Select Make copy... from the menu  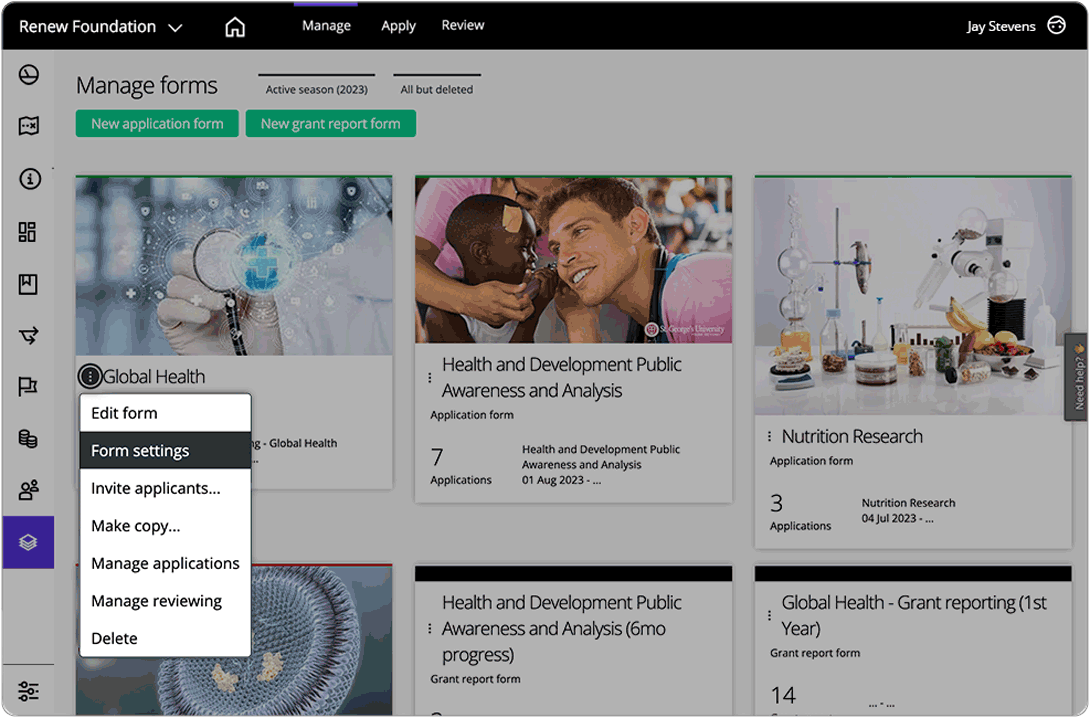tap(165, 525)
